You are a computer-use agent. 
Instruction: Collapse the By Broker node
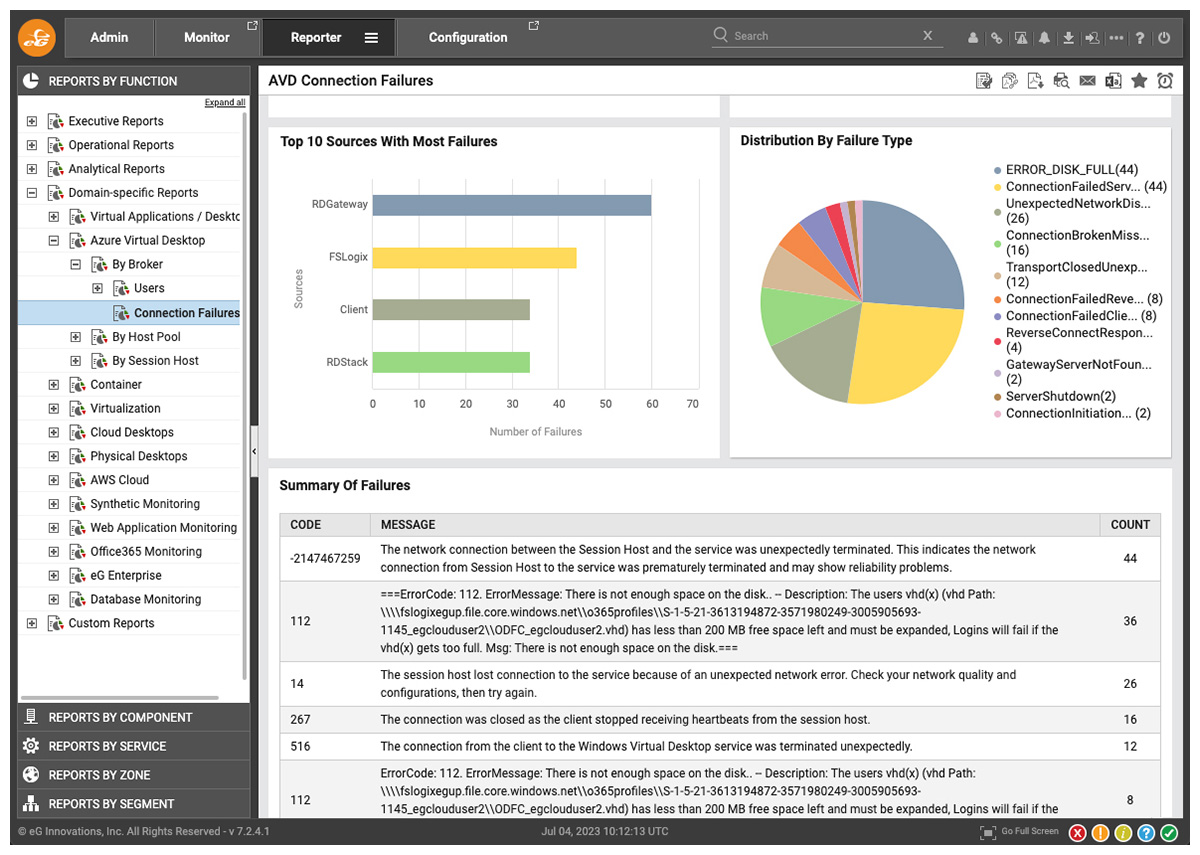click(76, 265)
